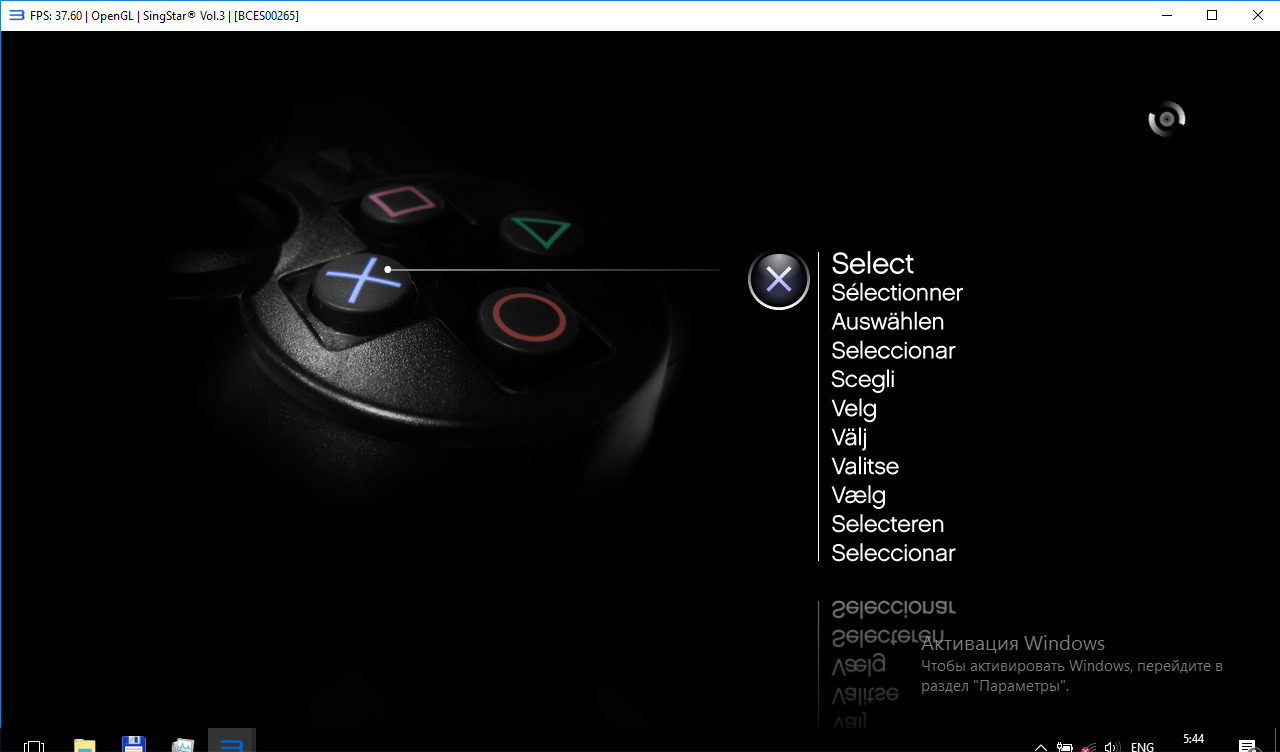Open the Action Center notifications icon
This screenshot has height=752, width=1280.
1247,746
